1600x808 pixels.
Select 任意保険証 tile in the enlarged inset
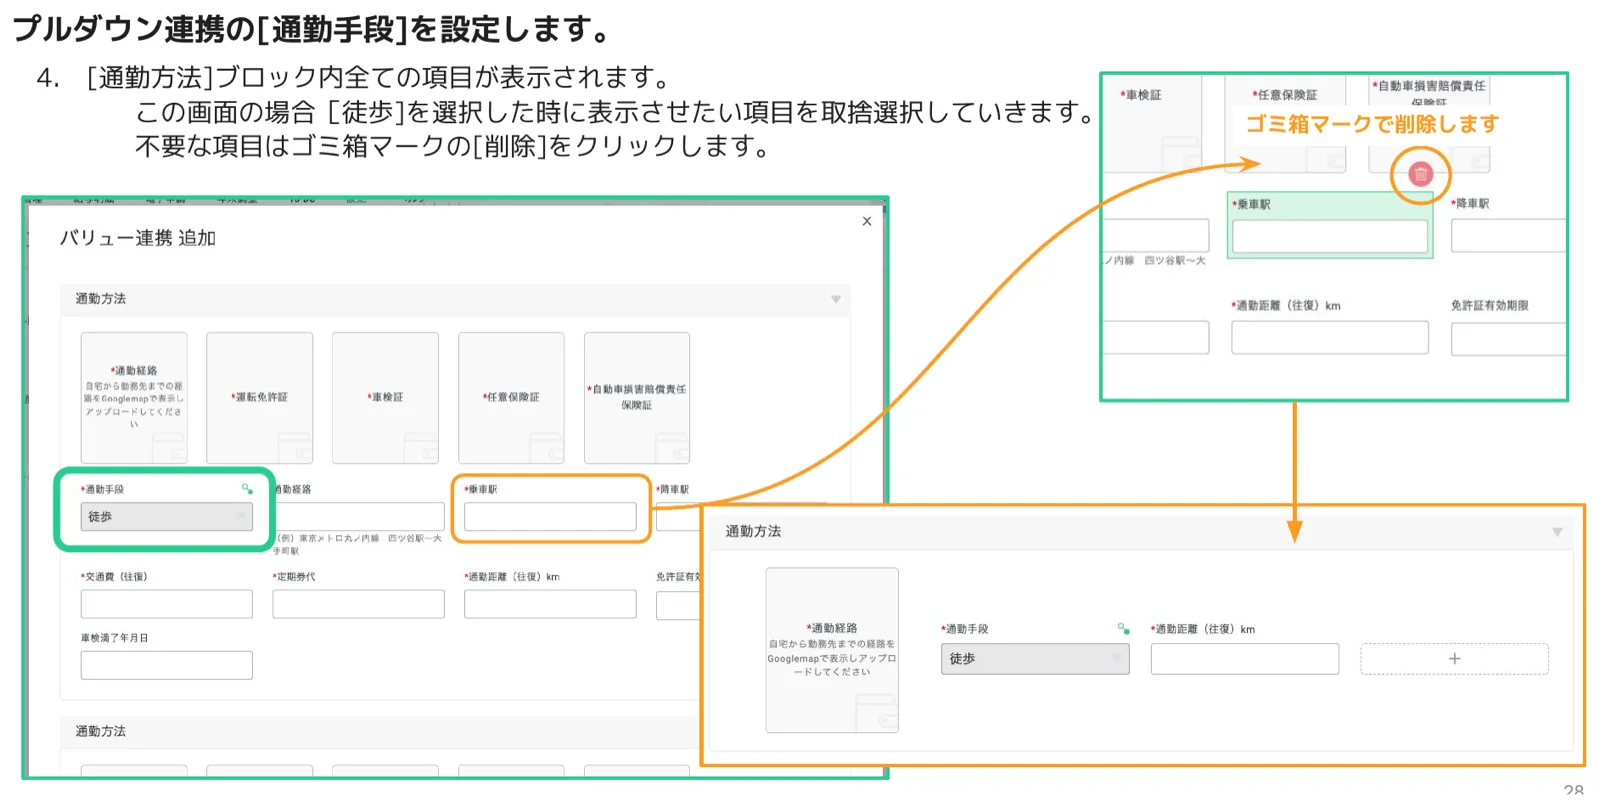pyautogui.click(x=1285, y=125)
